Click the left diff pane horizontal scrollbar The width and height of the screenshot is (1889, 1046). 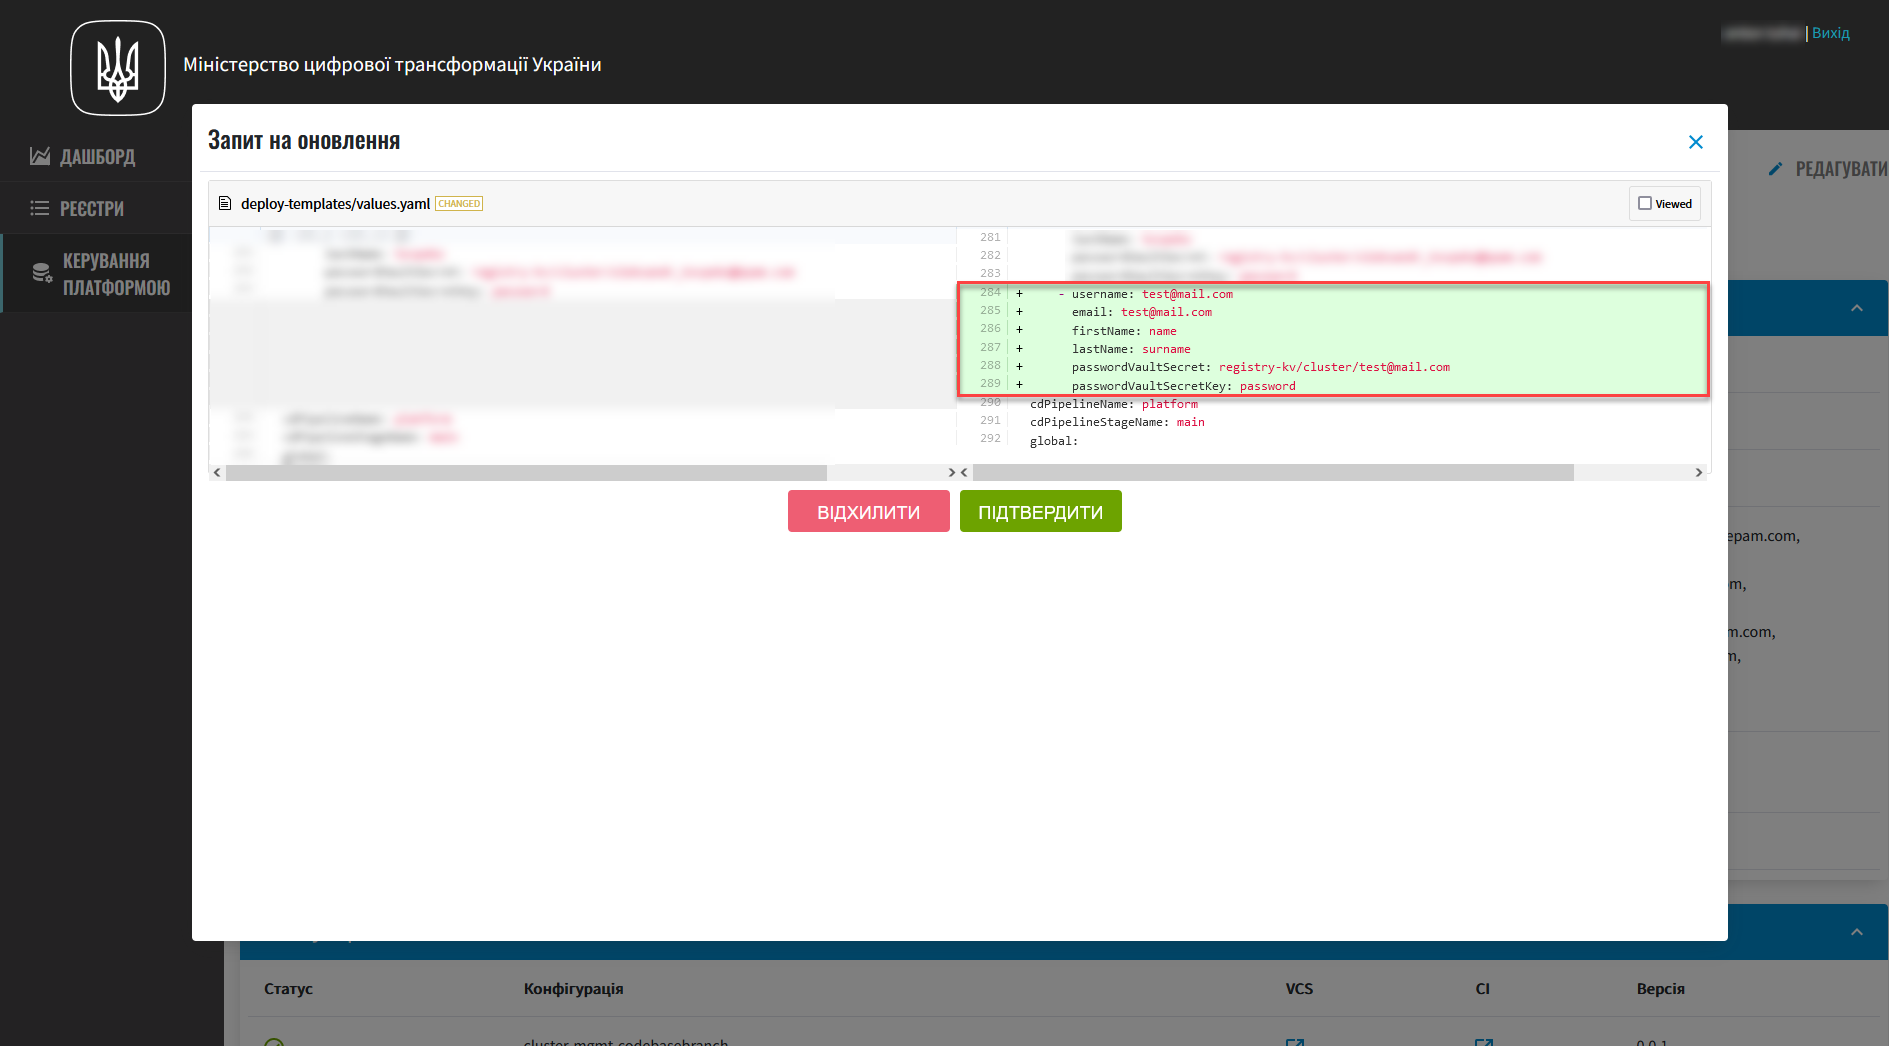pyautogui.click(x=526, y=472)
